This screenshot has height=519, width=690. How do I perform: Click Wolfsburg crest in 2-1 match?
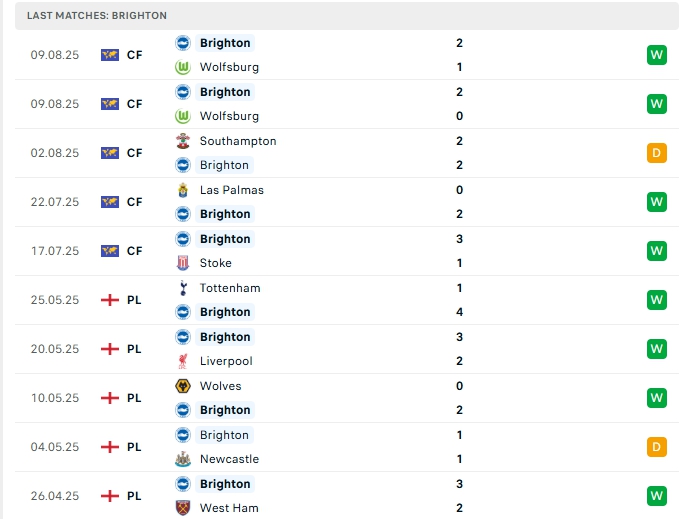pyautogui.click(x=183, y=67)
